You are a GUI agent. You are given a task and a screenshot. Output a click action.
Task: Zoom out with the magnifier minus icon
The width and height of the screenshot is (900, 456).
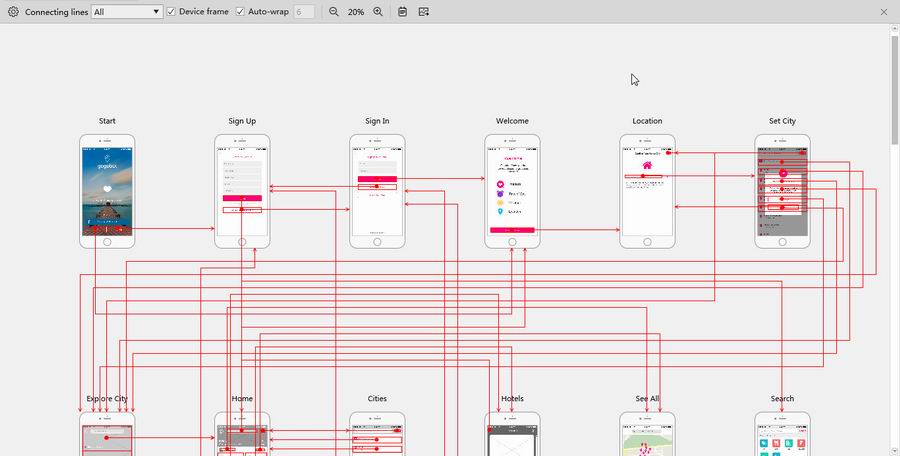(x=333, y=11)
